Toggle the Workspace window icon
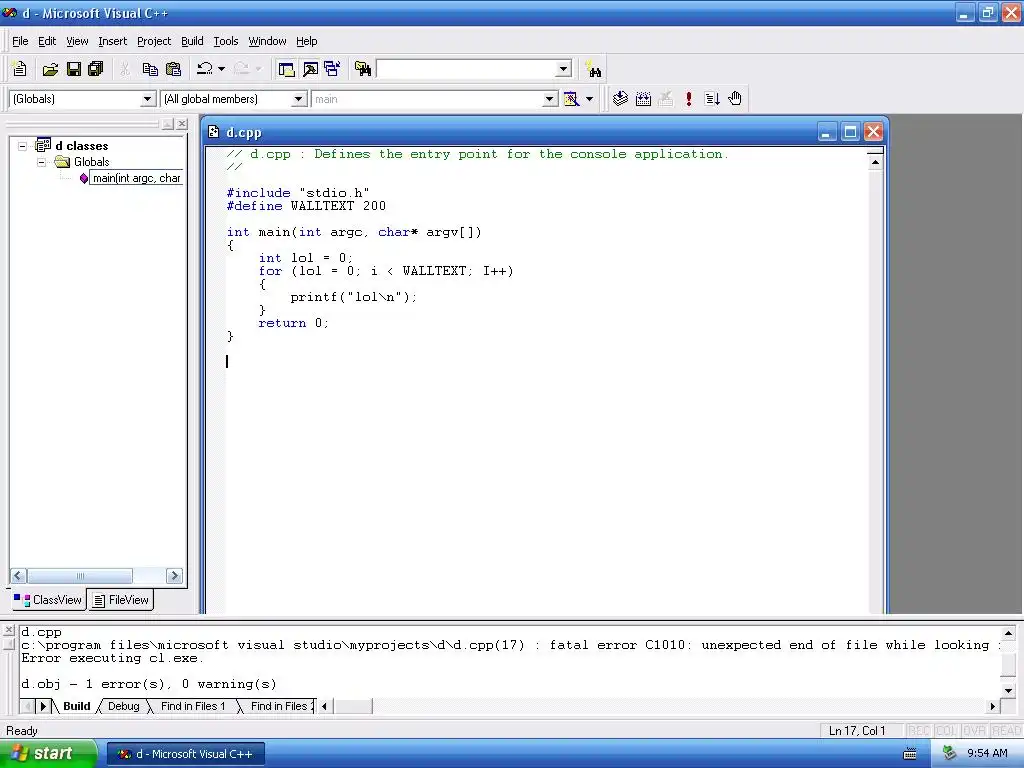Screen dimensions: 1024x768 [x=286, y=69]
